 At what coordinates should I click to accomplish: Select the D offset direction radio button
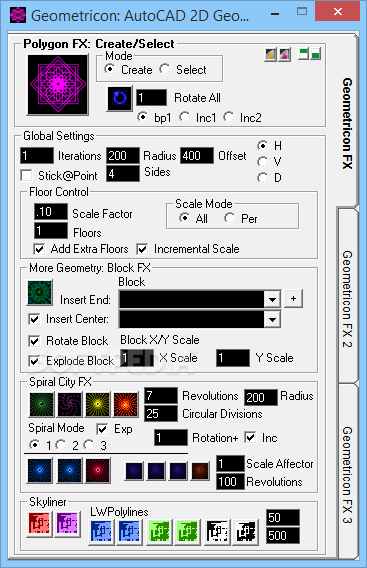[x=262, y=178]
